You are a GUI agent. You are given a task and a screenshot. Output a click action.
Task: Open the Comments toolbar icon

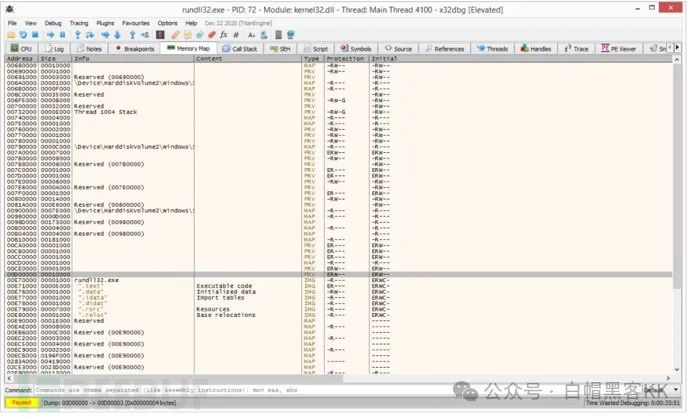pyautogui.click(x=187, y=35)
